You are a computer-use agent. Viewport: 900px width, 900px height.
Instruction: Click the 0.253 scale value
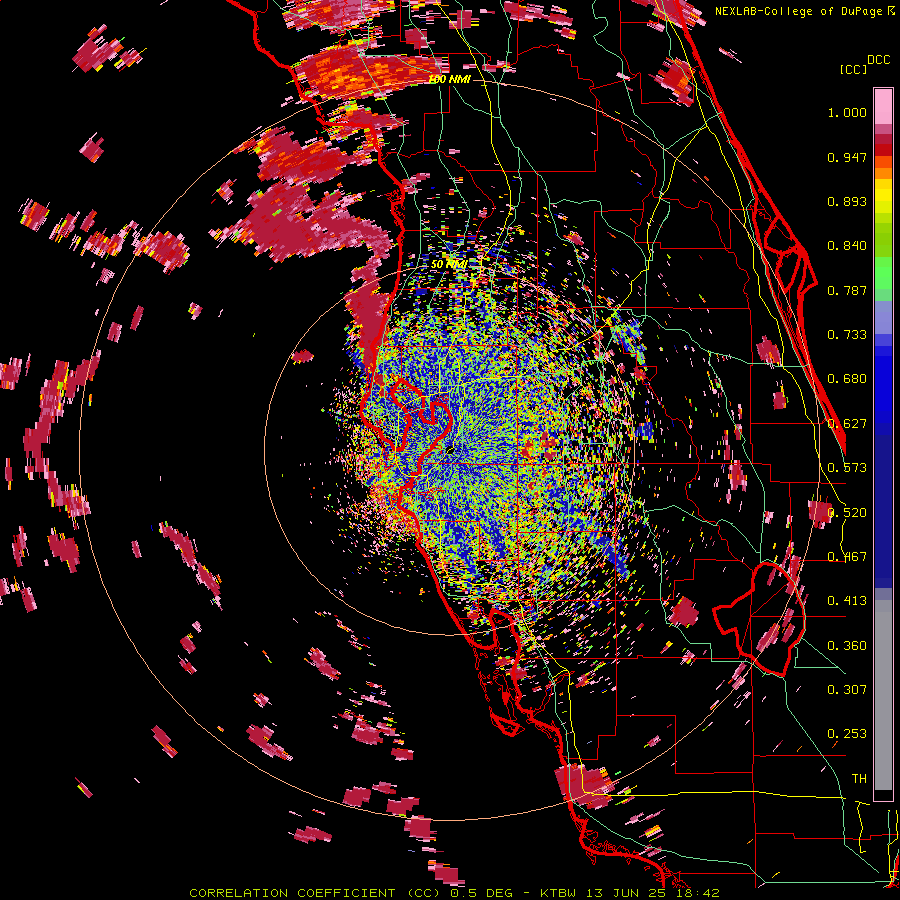click(847, 734)
